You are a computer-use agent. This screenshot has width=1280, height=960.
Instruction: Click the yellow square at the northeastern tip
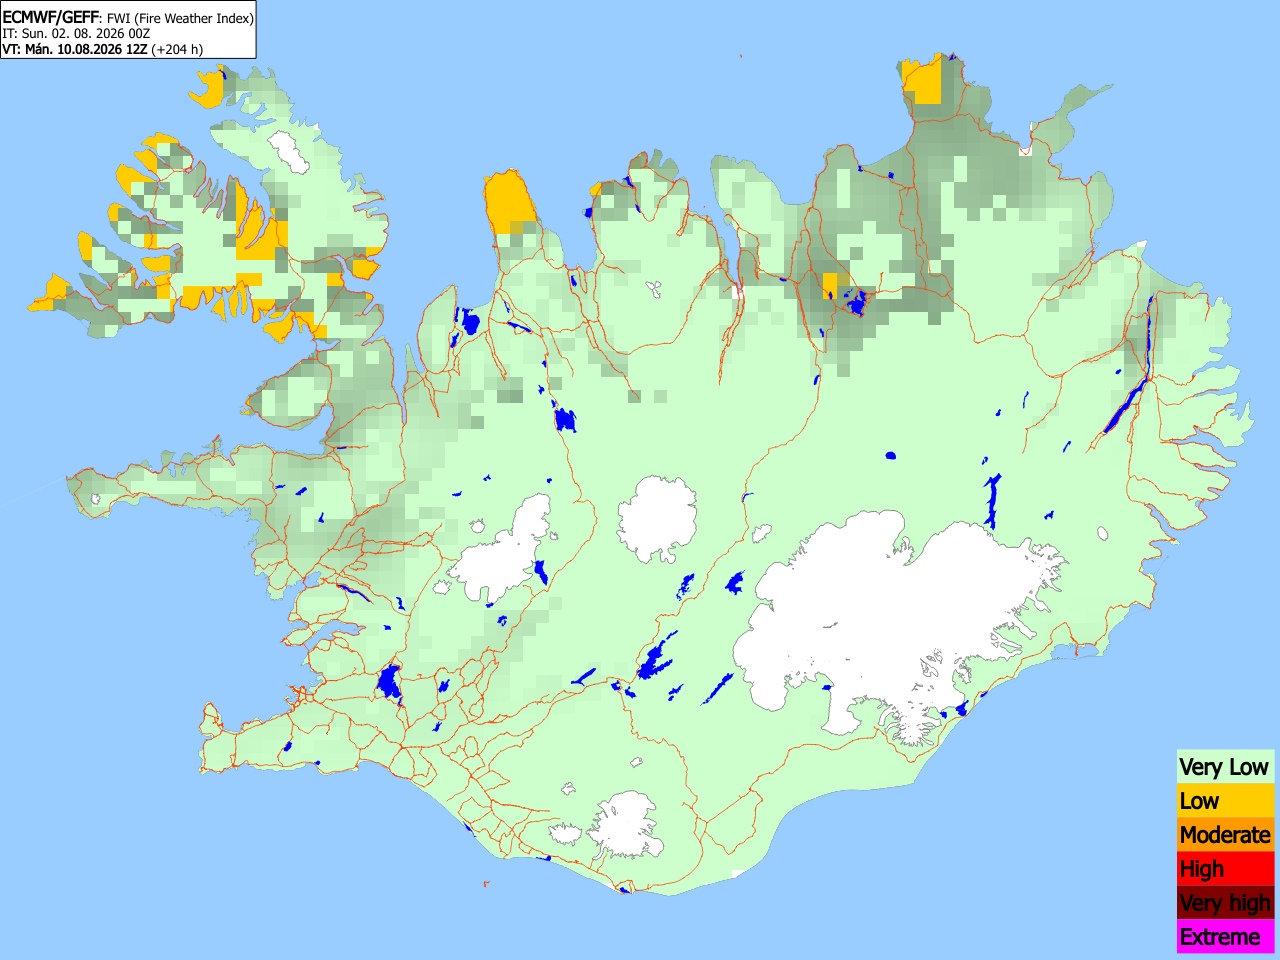922,82
